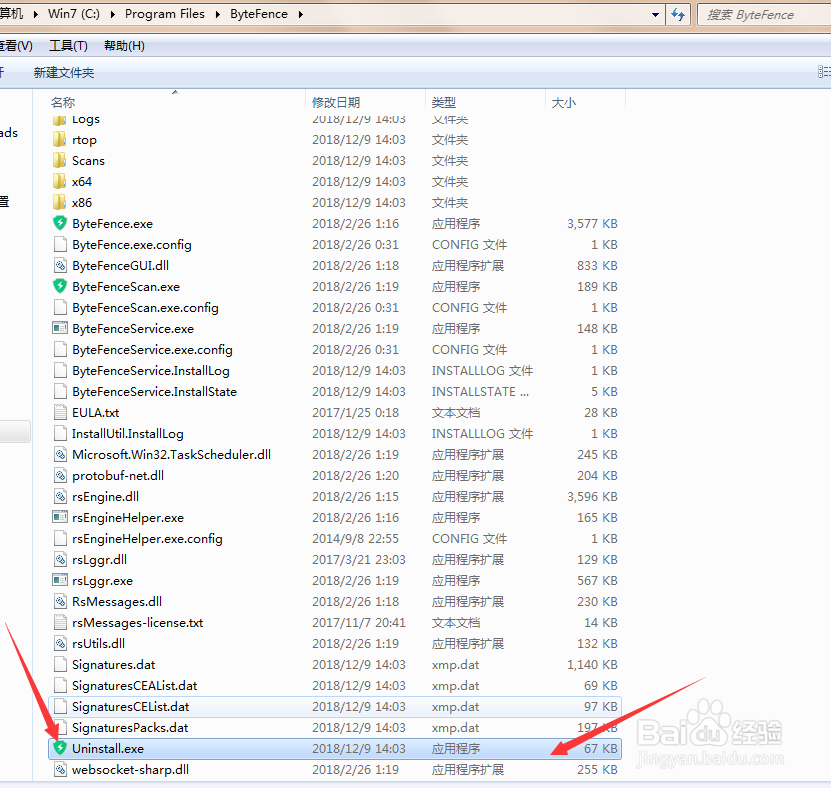Click the Microsoft.Win32.TaskScheduler.dll file icon
Viewport: 831px width, 788px height.
[x=60, y=454]
